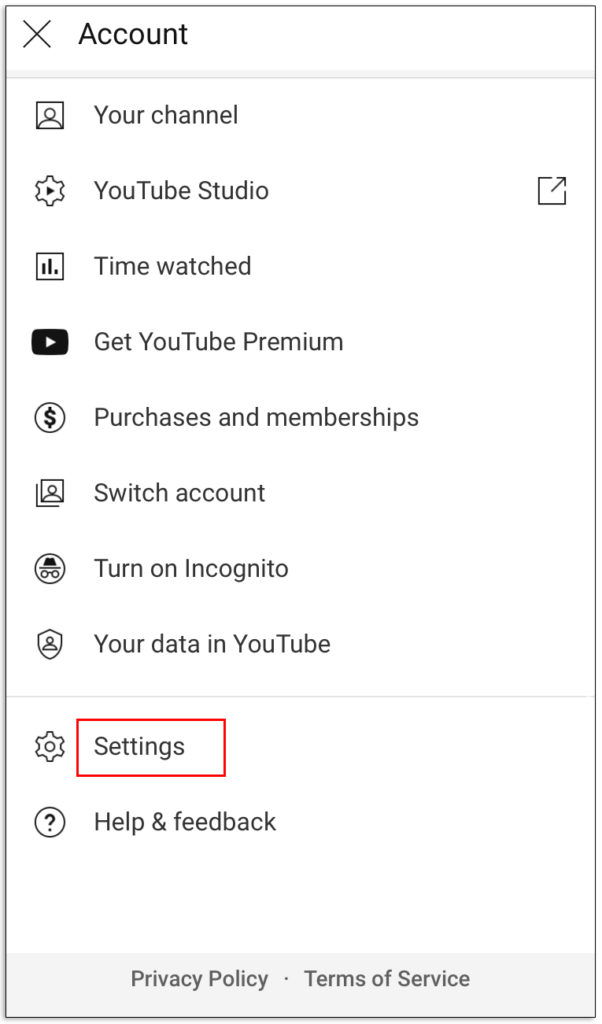Click the Incognito glasses icon

(50, 568)
